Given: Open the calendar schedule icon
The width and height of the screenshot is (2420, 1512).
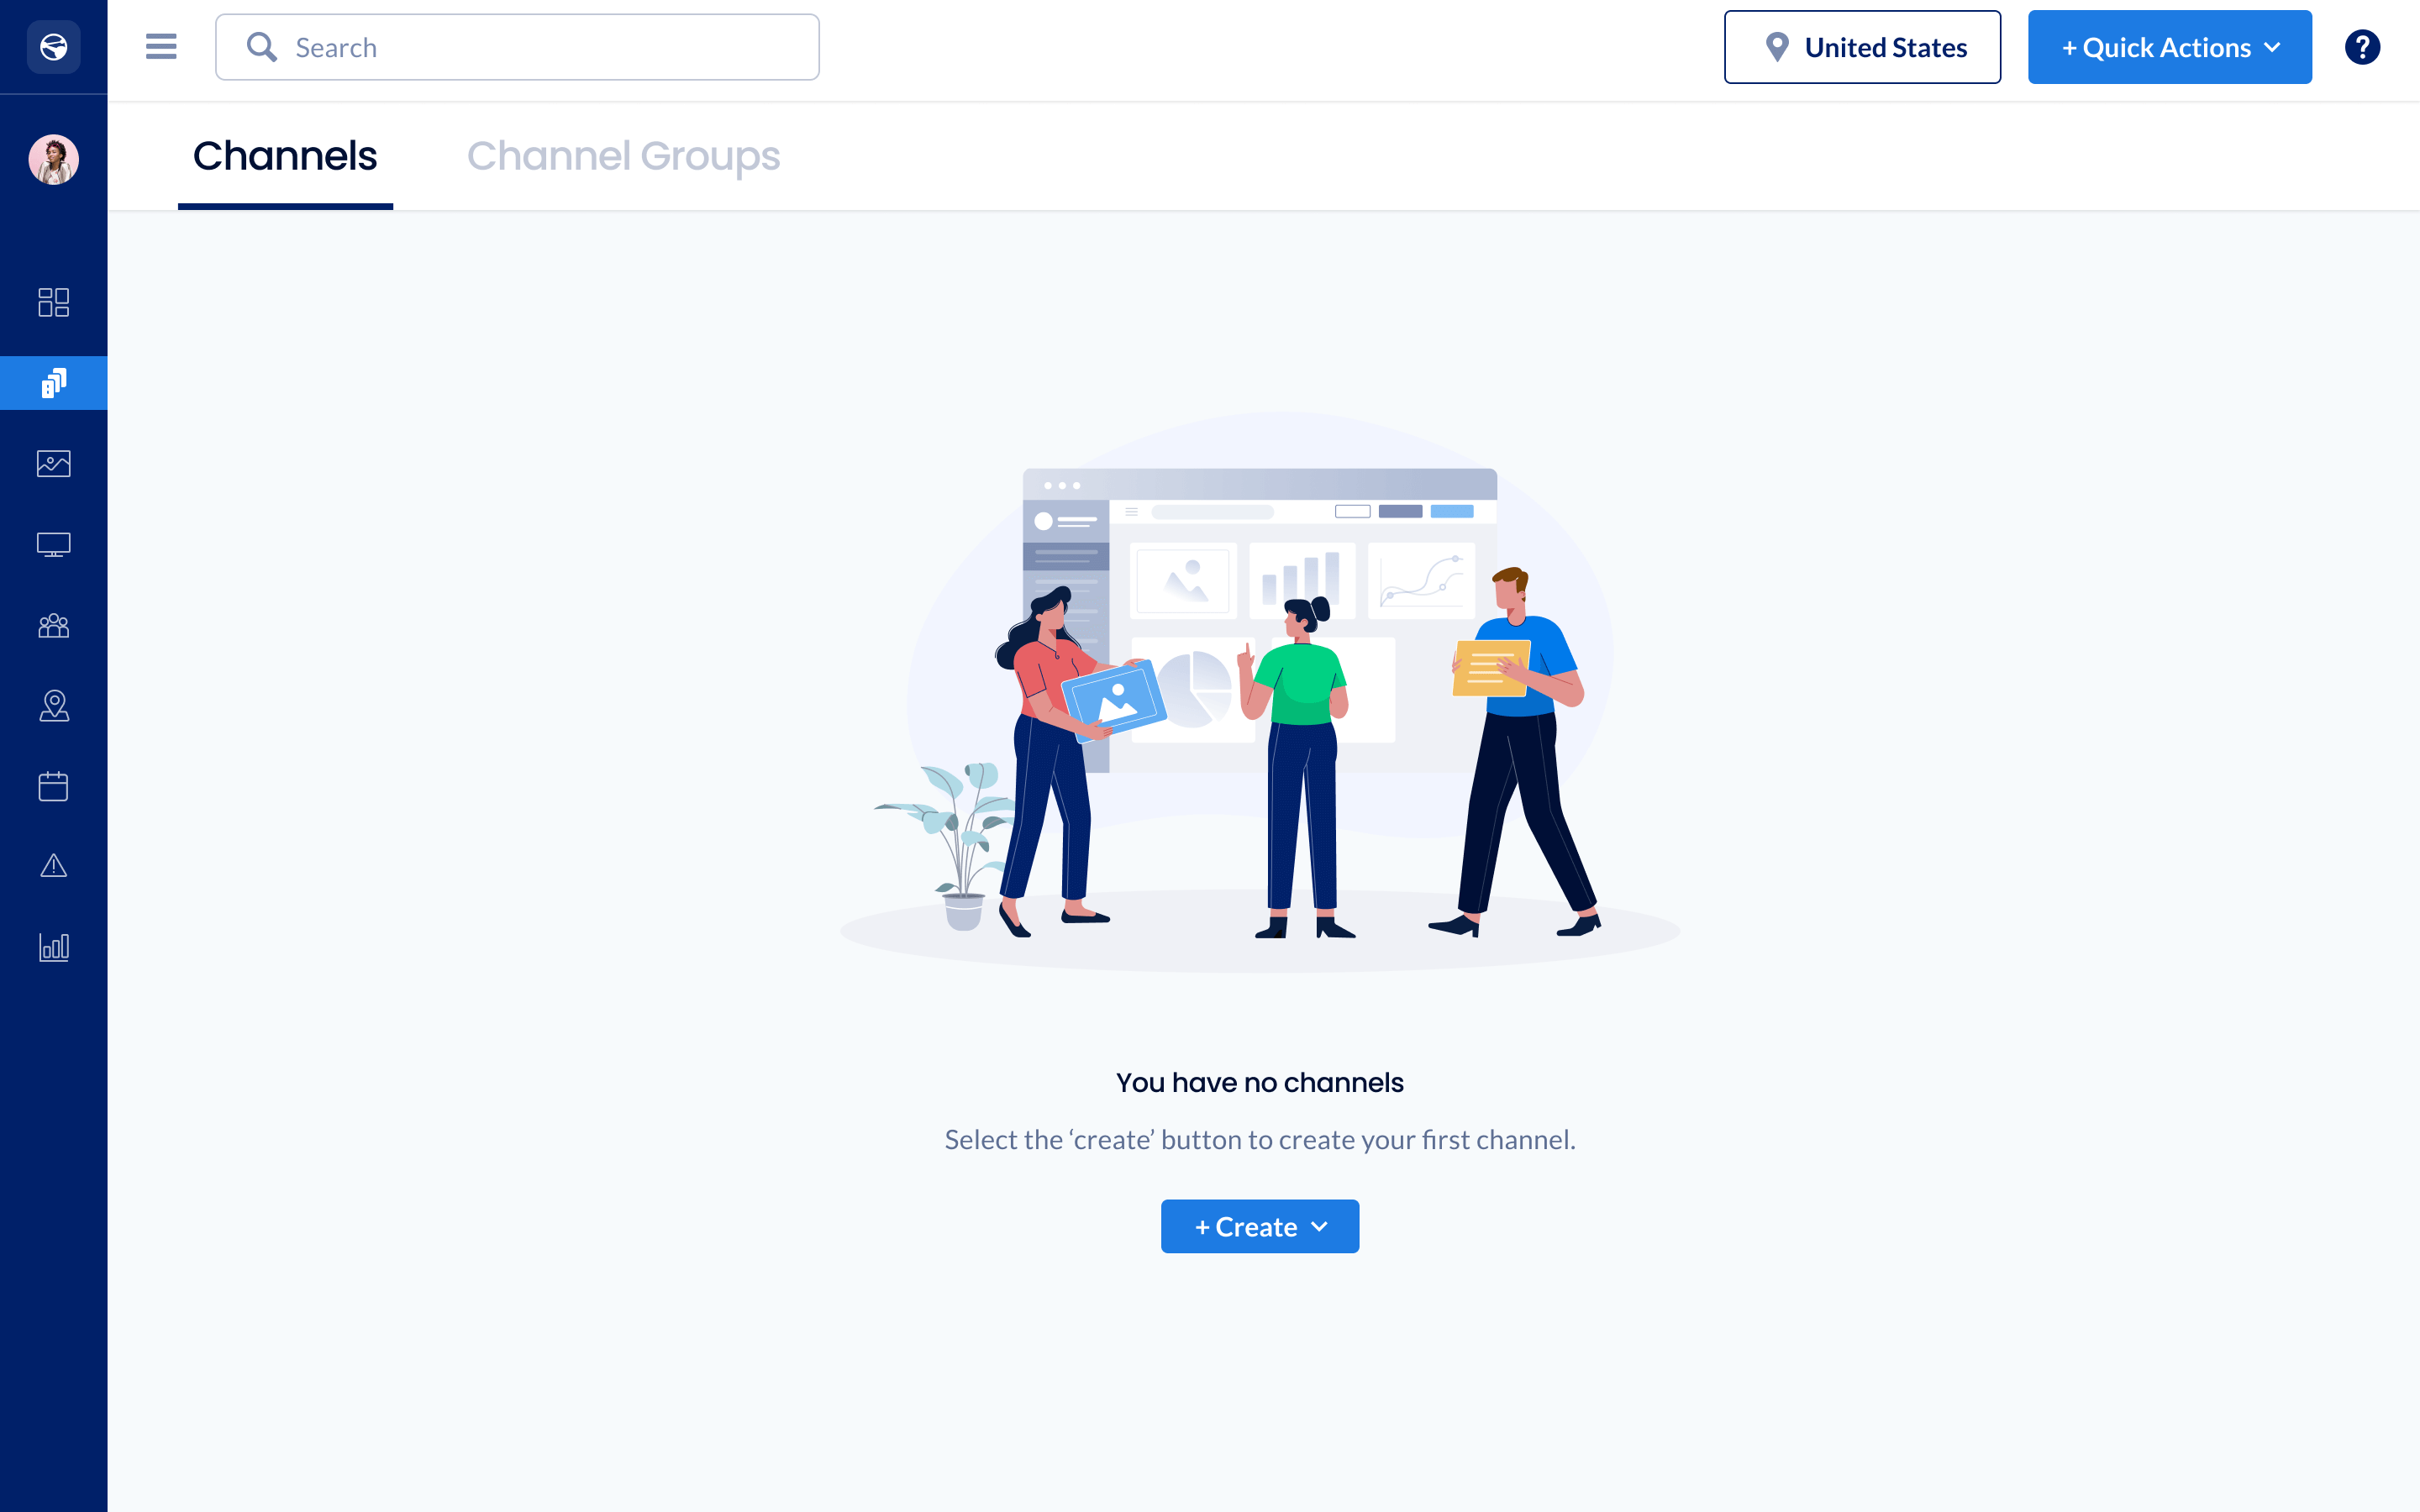Looking at the screenshot, I should click(53, 786).
